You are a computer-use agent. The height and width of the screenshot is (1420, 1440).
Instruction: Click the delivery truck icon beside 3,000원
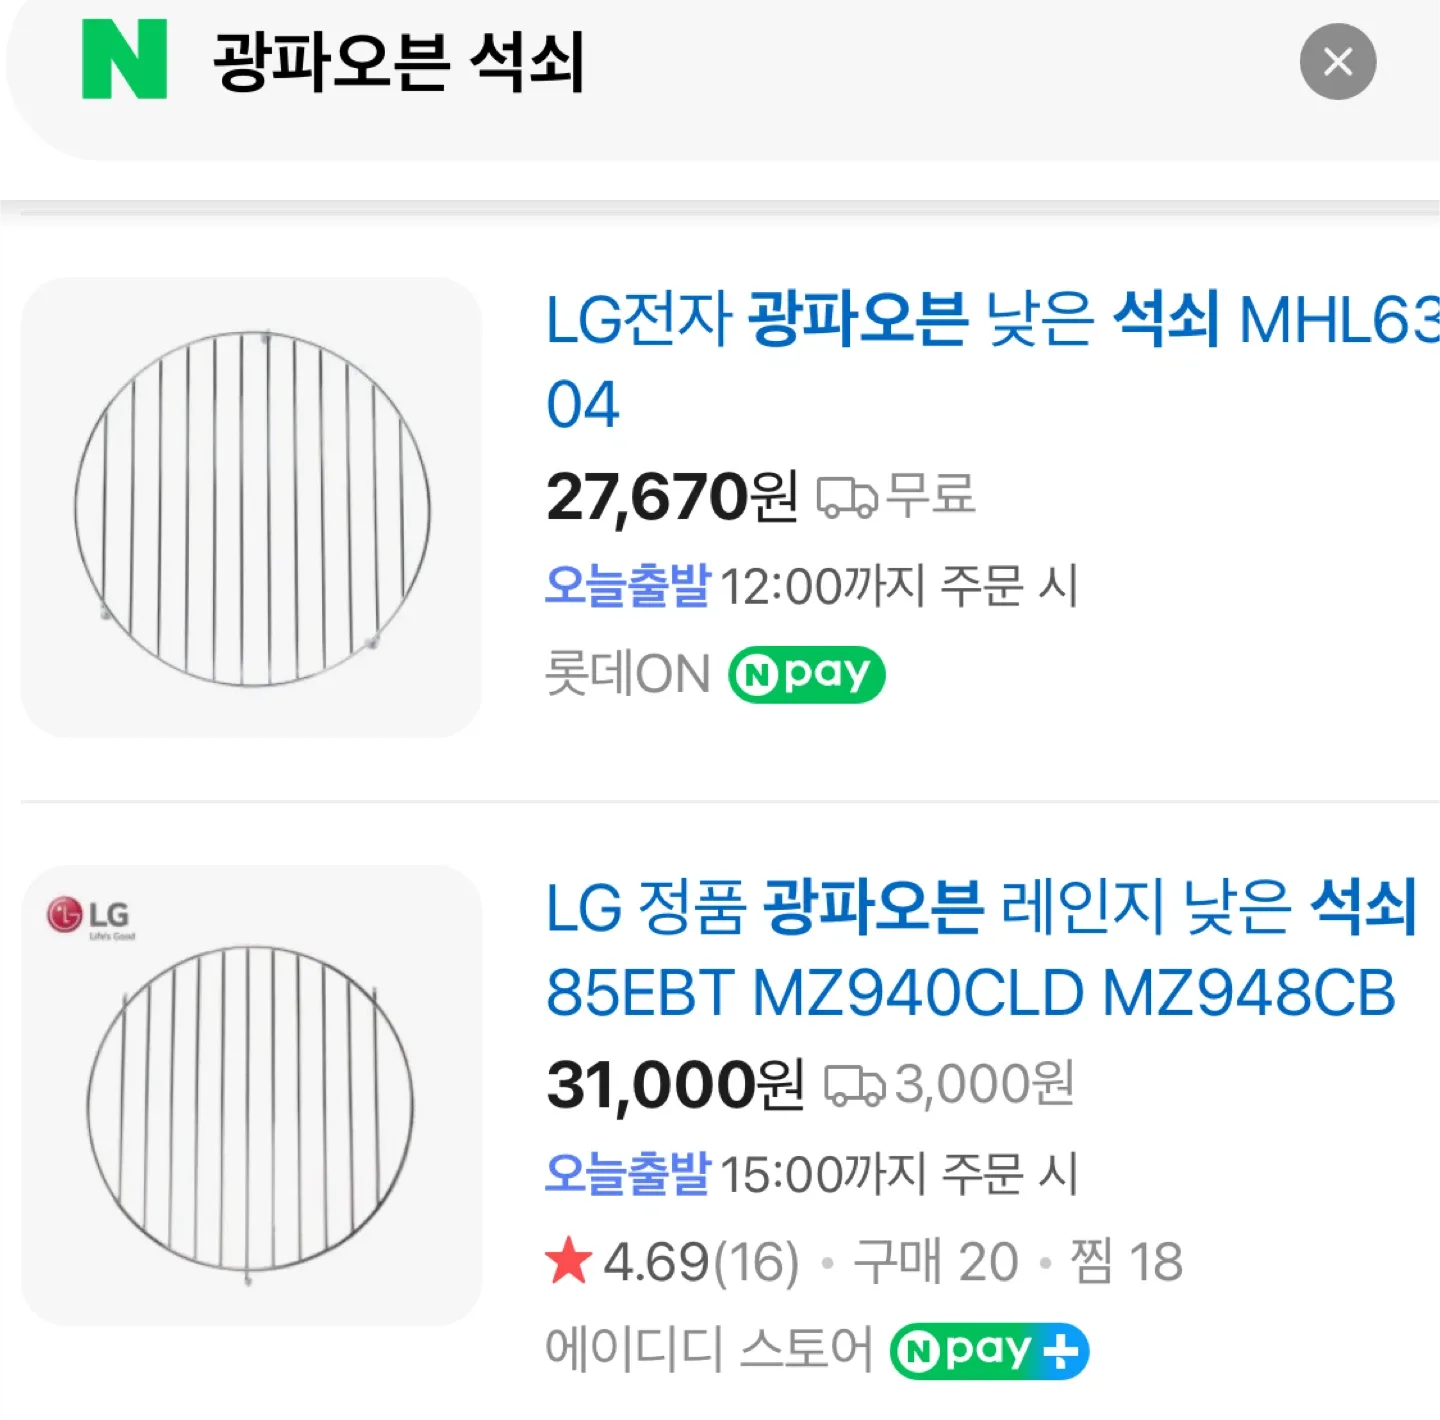point(853,1086)
